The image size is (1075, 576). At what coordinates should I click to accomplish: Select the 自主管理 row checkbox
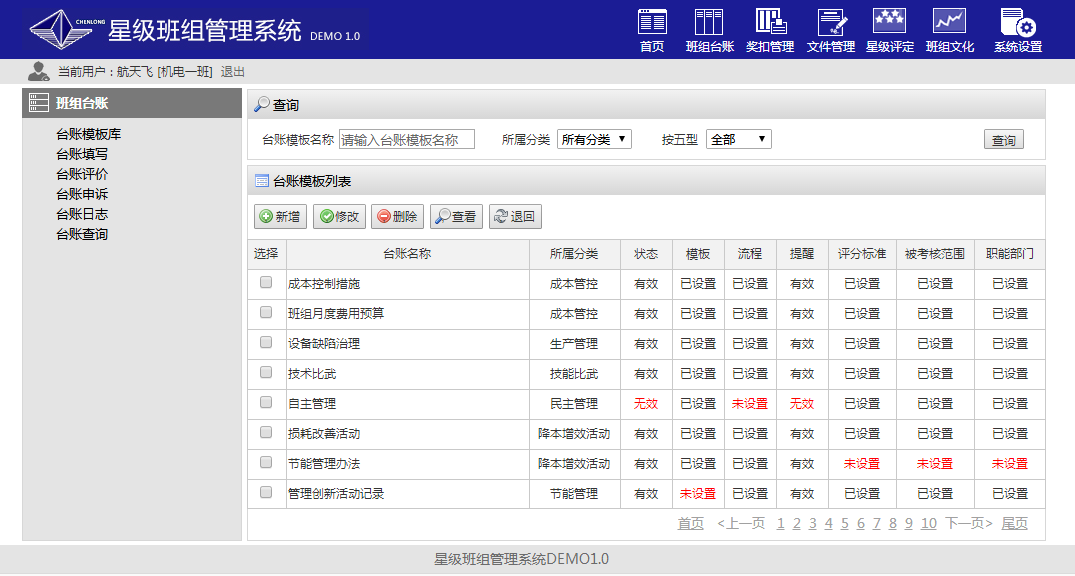pos(266,403)
